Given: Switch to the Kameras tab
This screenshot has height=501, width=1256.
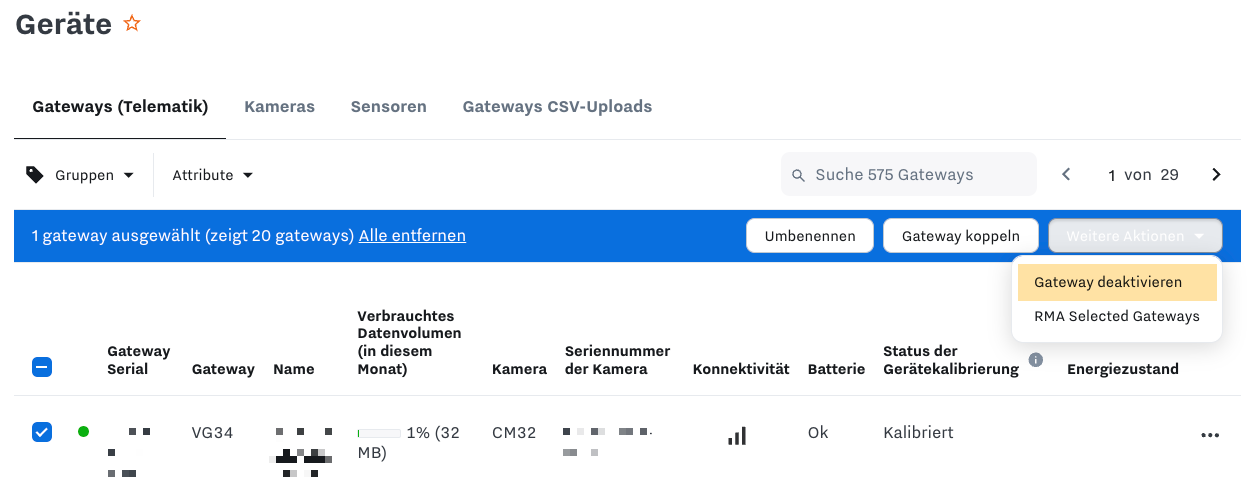Looking at the screenshot, I should tap(279, 106).
